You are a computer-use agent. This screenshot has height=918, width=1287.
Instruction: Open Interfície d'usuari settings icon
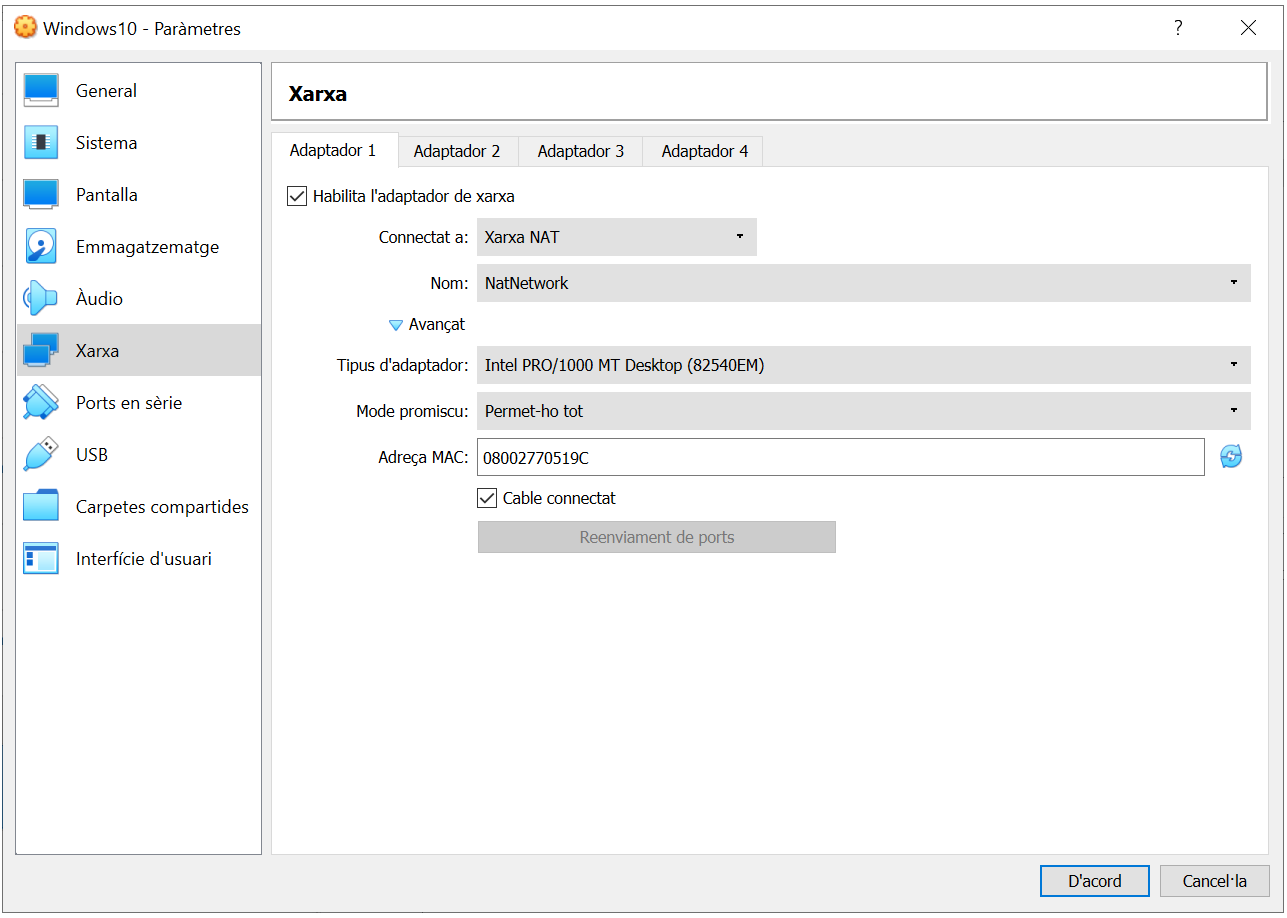pos(41,559)
